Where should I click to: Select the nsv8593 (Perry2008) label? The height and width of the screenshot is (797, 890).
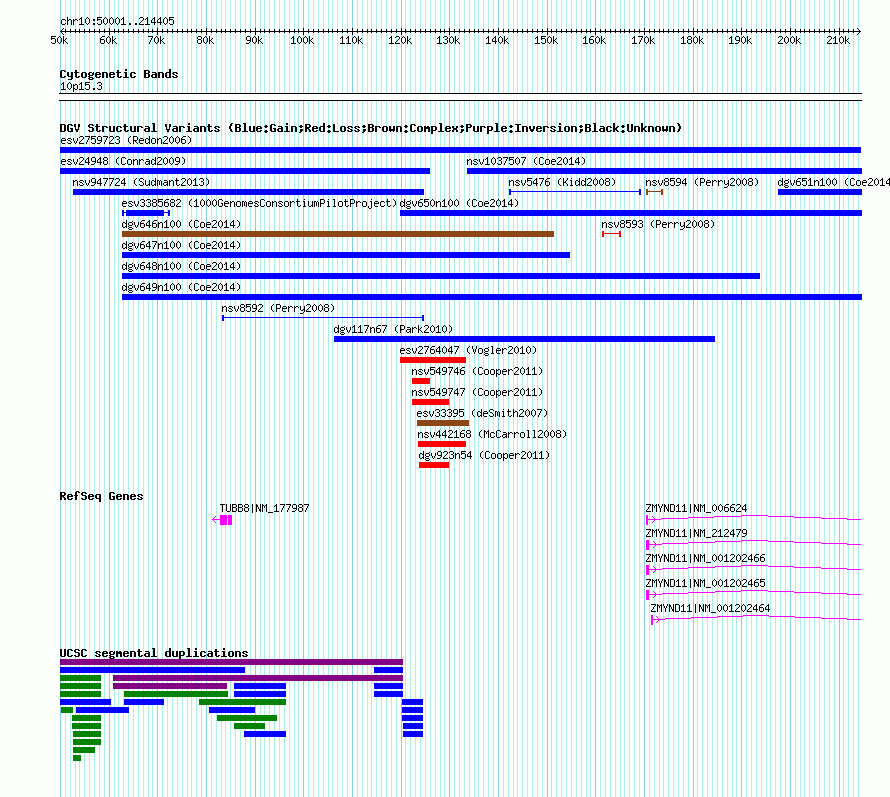658,224
